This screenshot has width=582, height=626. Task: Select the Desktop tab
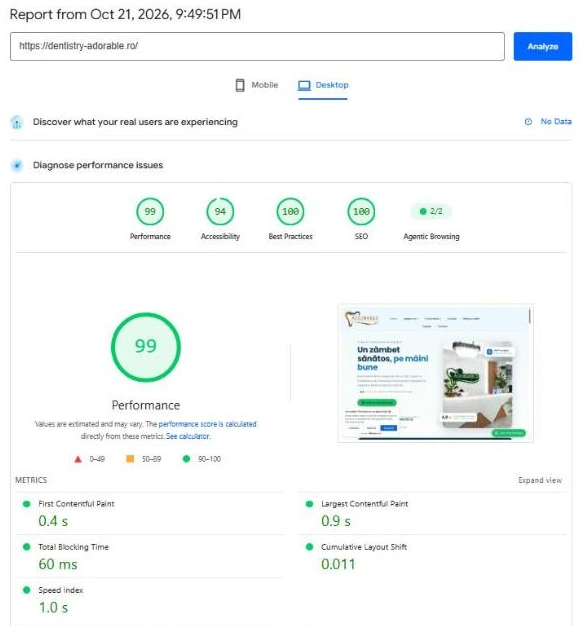click(323, 85)
